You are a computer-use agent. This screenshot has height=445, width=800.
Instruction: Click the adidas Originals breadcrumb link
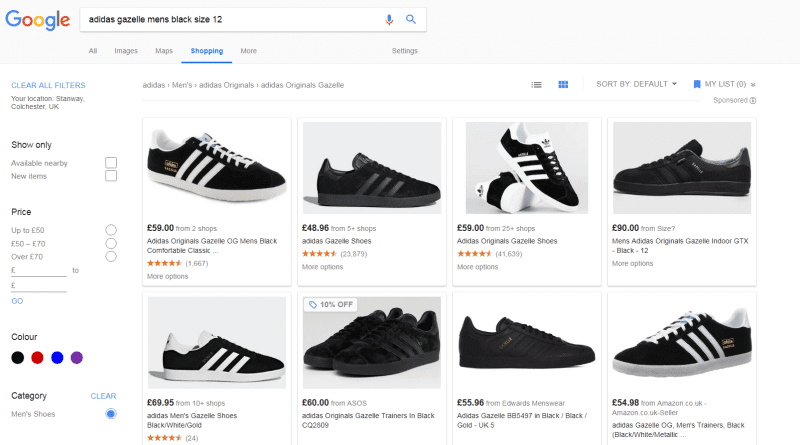pyautogui.click(x=227, y=85)
